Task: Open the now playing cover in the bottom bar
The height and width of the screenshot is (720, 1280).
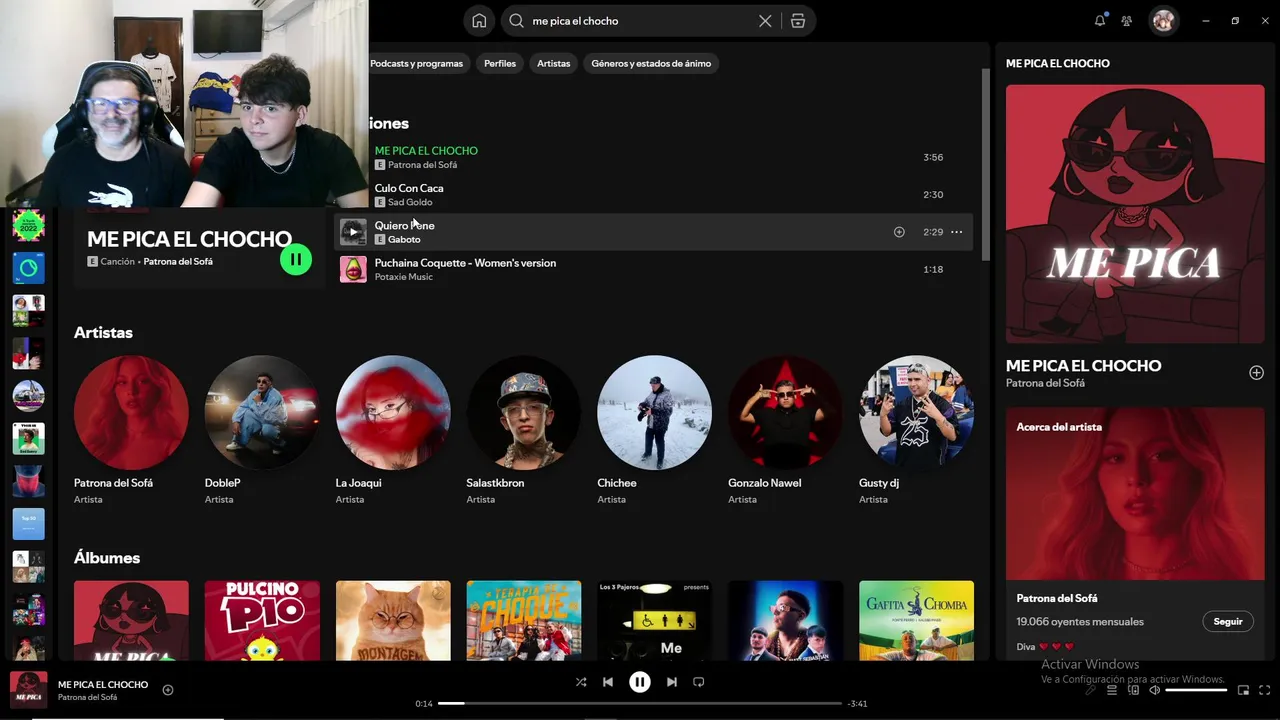Action: click(x=28, y=690)
